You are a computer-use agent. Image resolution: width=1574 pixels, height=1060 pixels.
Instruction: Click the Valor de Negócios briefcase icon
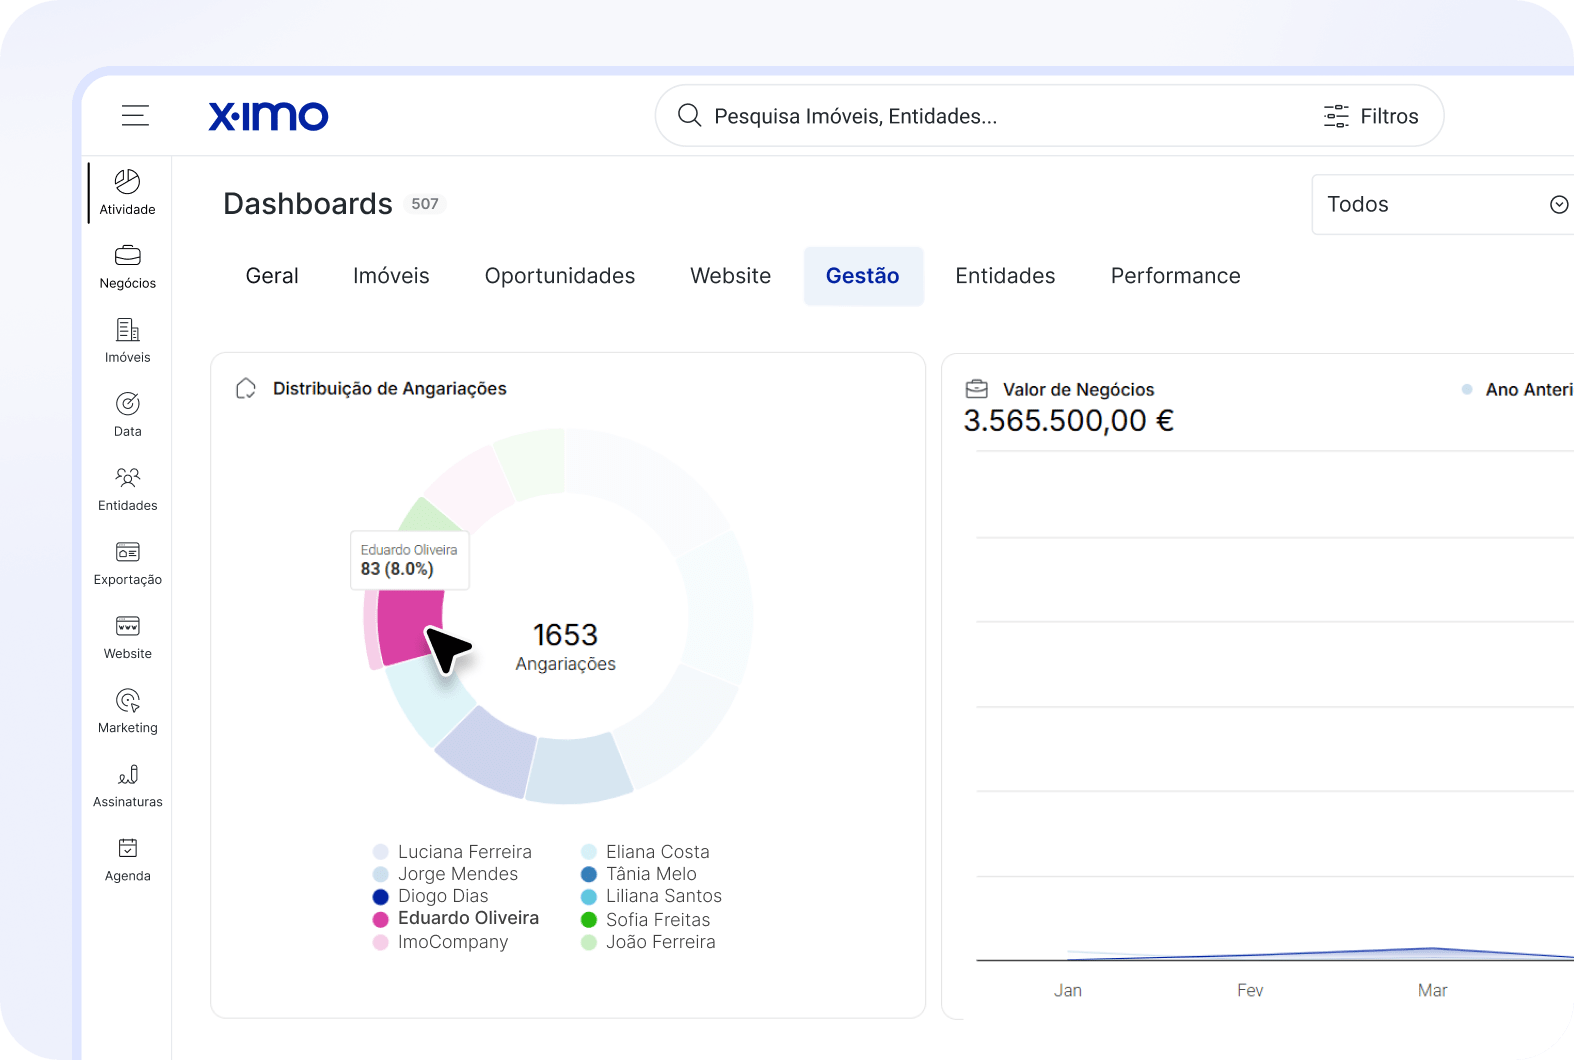[977, 389]
